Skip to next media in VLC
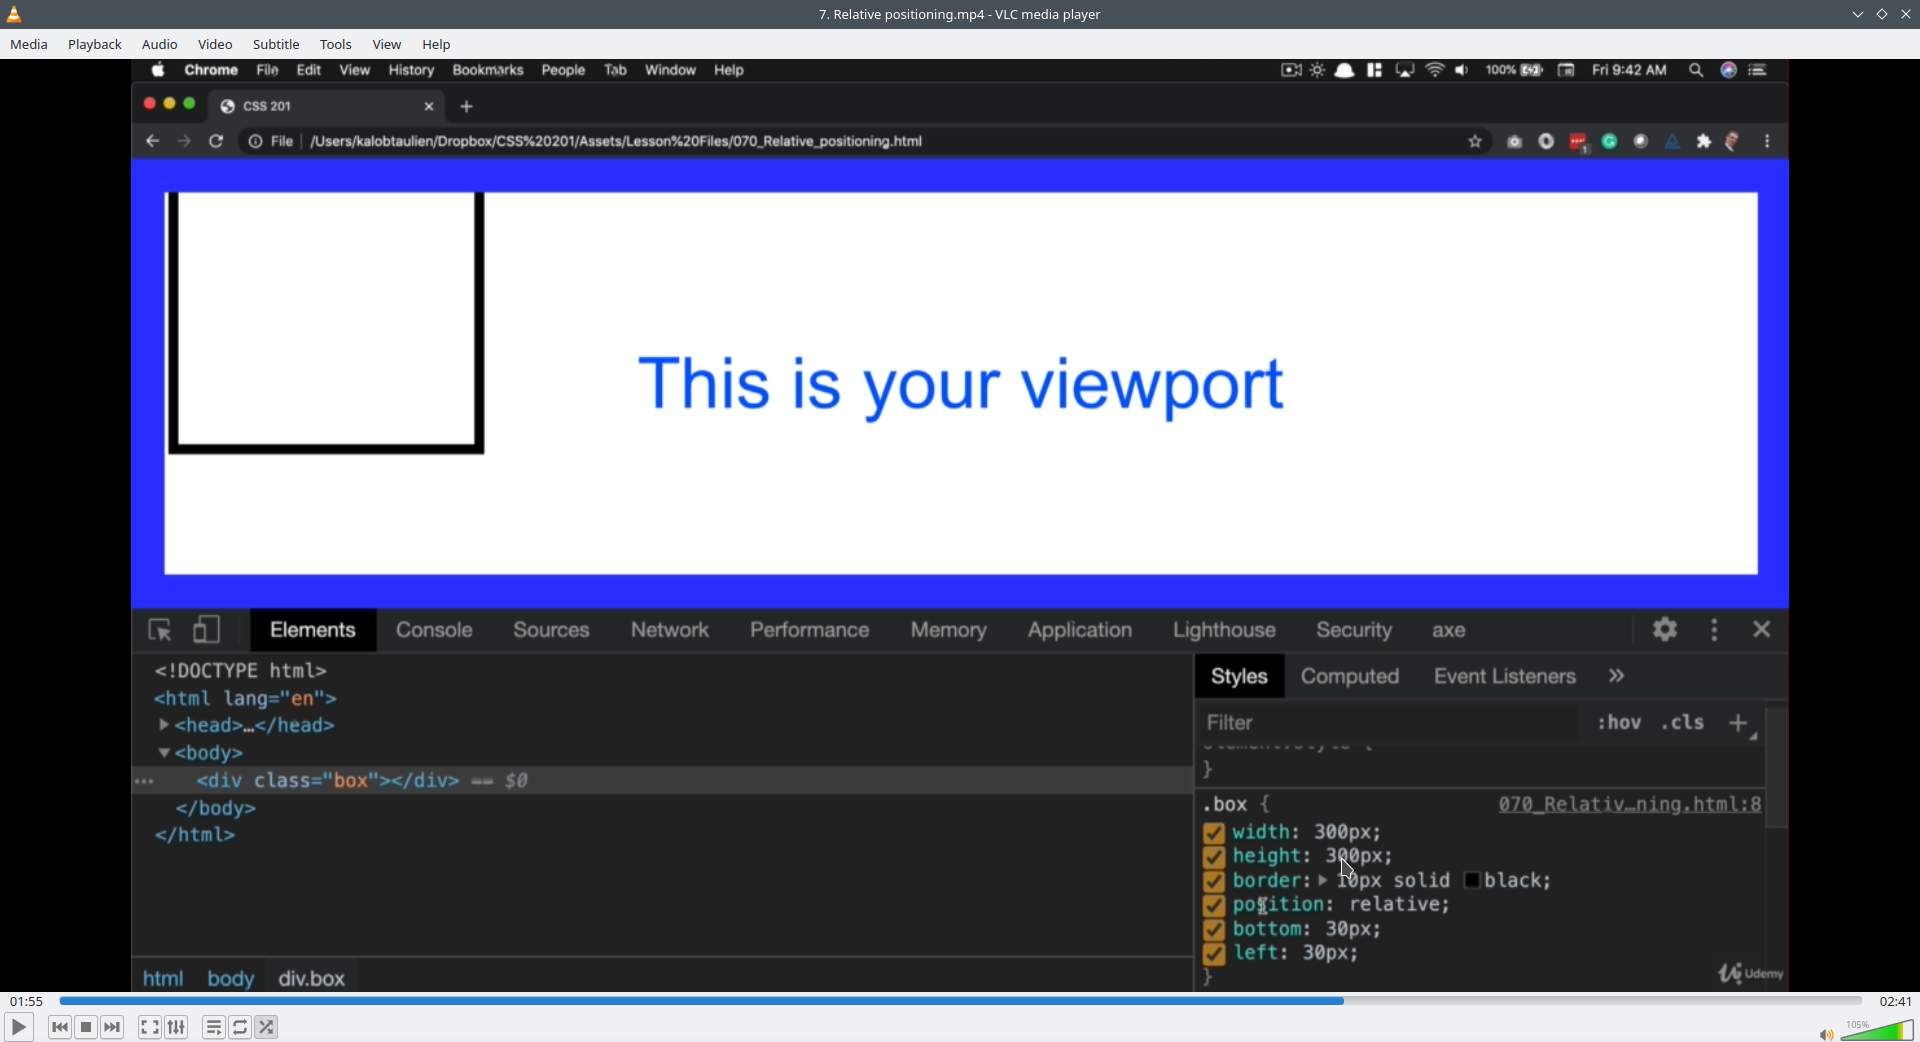Image resolution: width=1920 pixels, height=1042 pixels. [x=113, y=1027]
